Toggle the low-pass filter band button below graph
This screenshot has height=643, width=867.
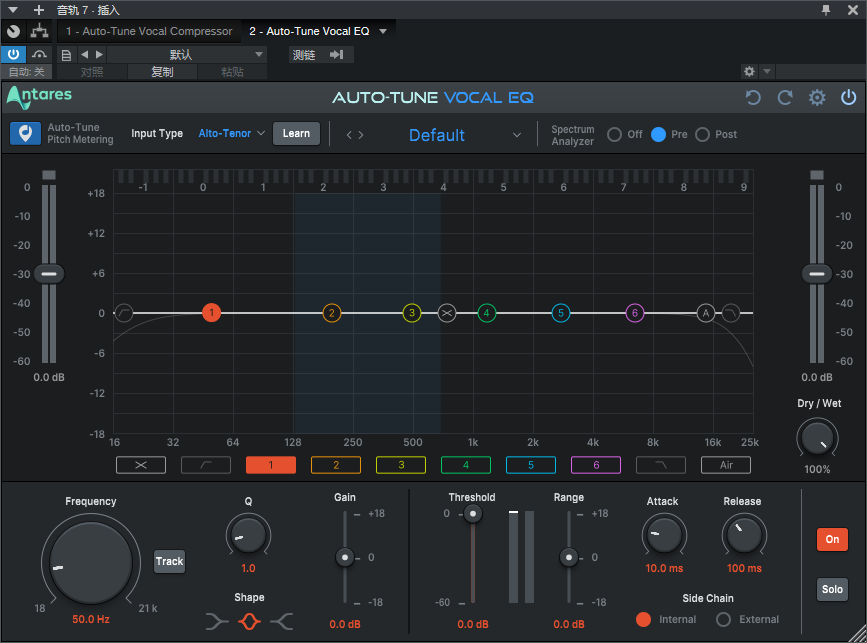pos(661,465)
